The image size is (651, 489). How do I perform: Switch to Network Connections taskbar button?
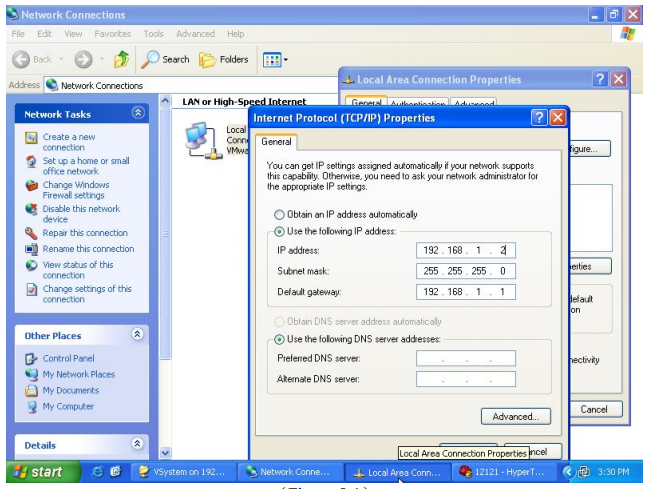pyautogui.click(x=289, y=472)
